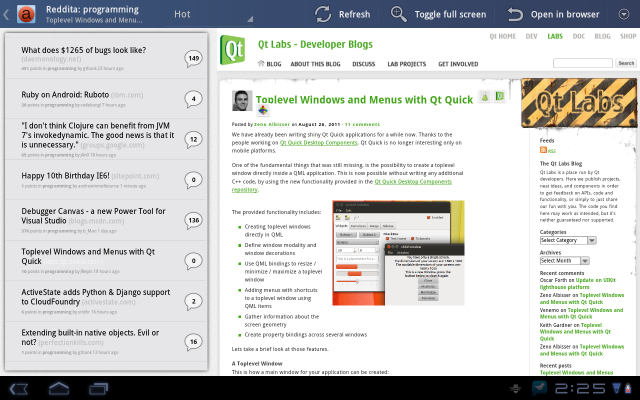Click the flask lab icon by title

pos(484,97)
